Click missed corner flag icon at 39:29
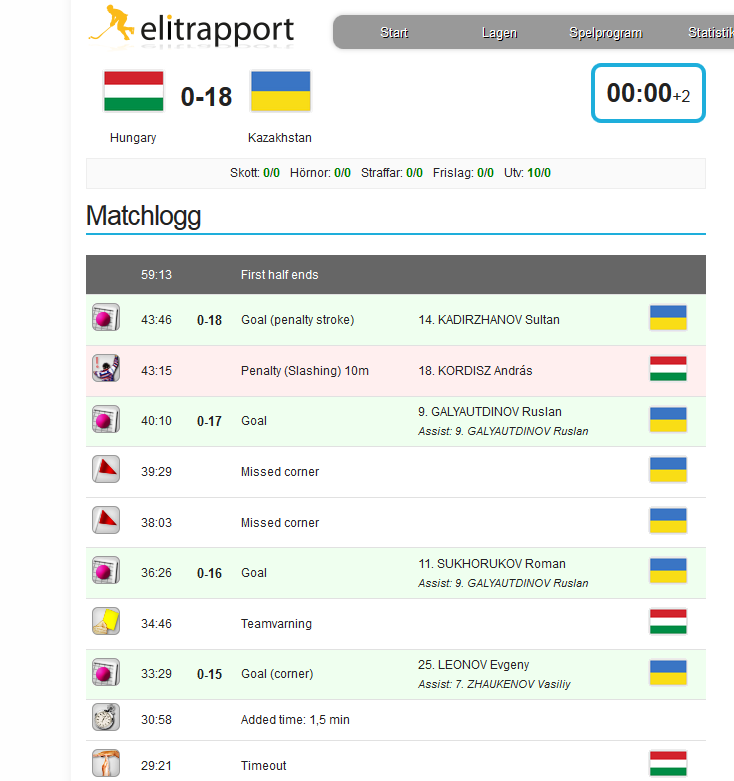 (x=106, y=469)
